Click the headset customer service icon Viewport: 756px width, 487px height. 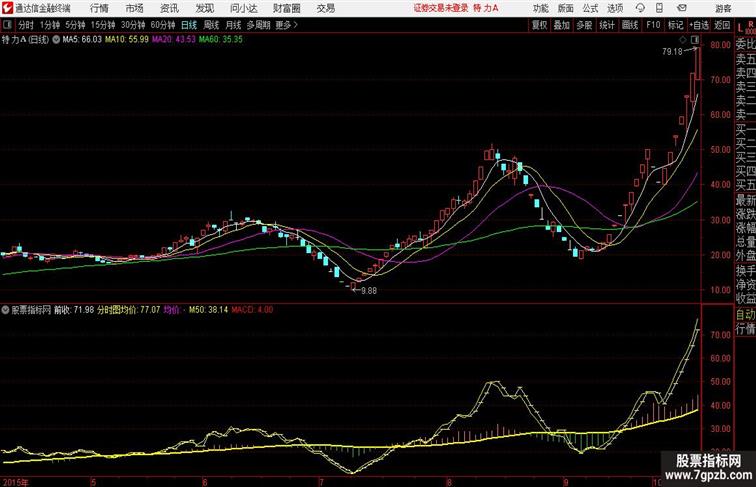[640, 8]
